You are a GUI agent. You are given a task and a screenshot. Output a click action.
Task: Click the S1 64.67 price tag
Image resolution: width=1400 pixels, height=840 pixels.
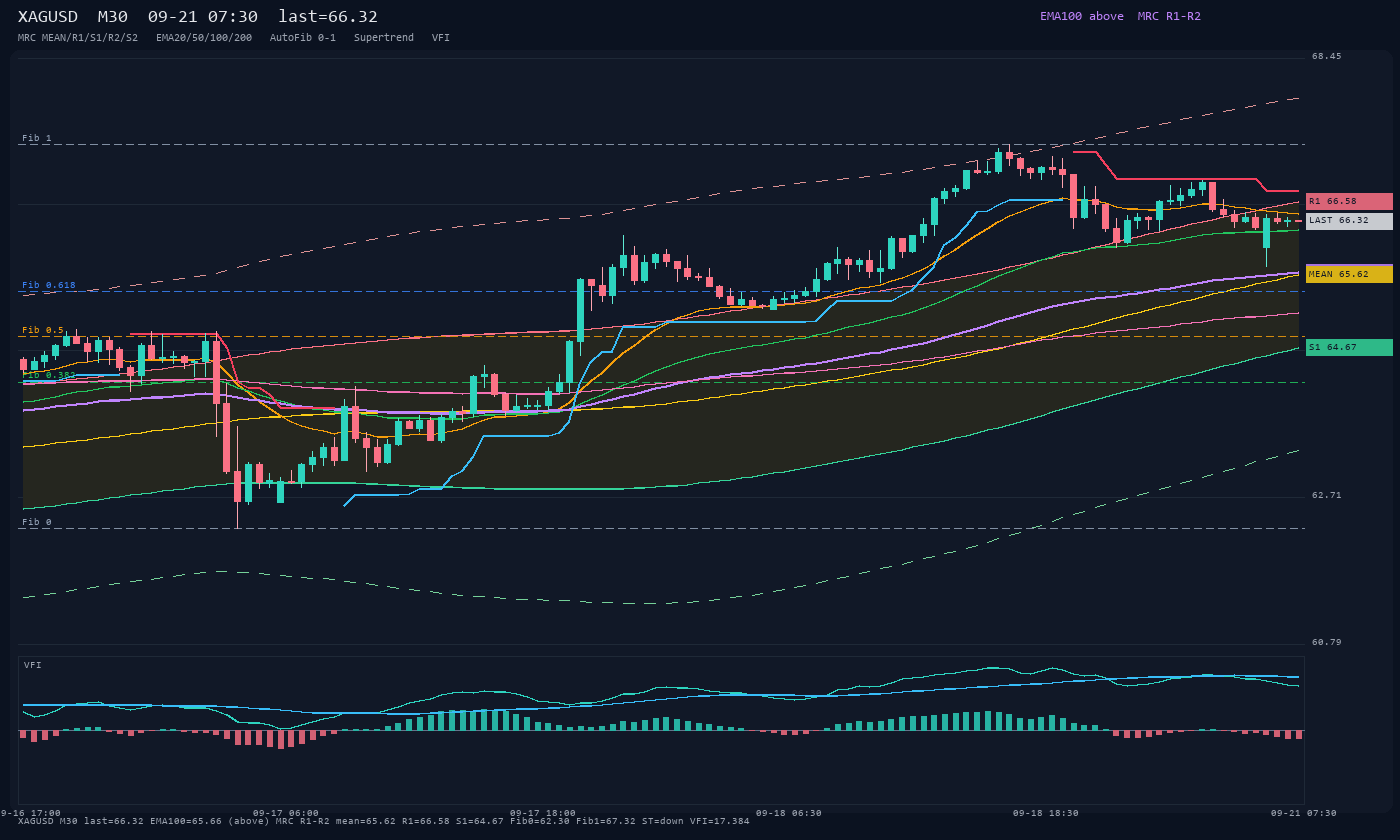click(1349, 347)
